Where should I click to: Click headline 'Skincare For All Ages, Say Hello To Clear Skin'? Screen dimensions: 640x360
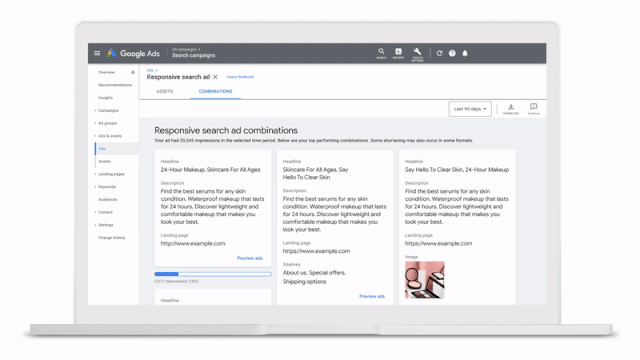tap(316, 173)
